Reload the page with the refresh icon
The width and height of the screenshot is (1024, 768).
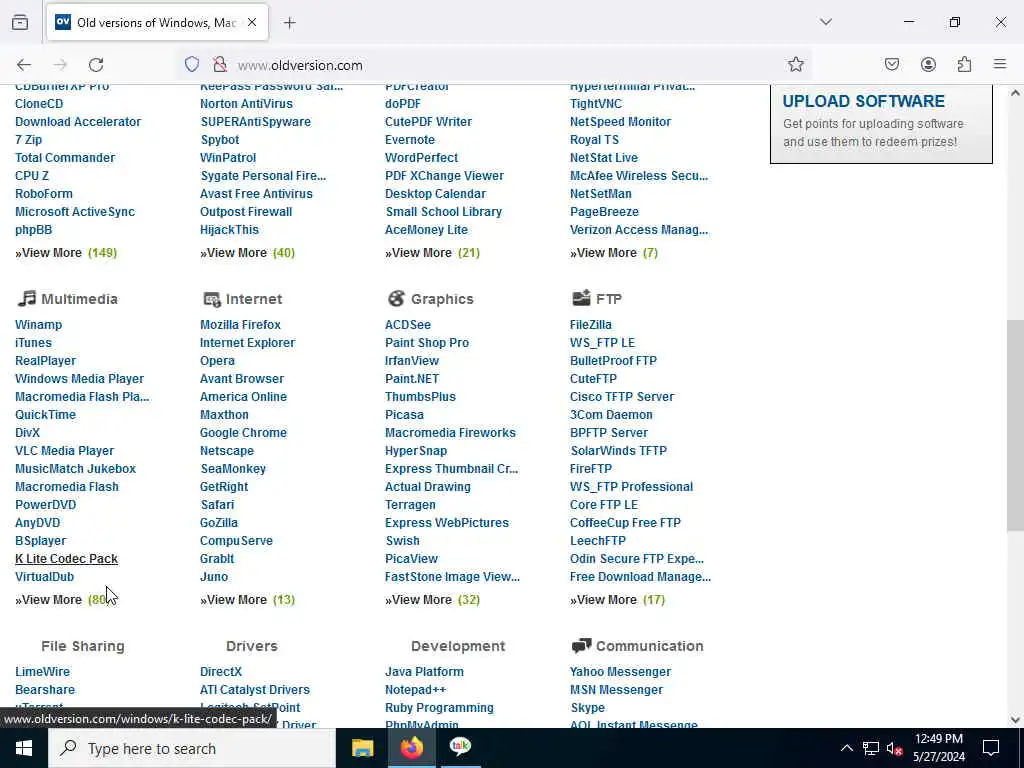96,65
